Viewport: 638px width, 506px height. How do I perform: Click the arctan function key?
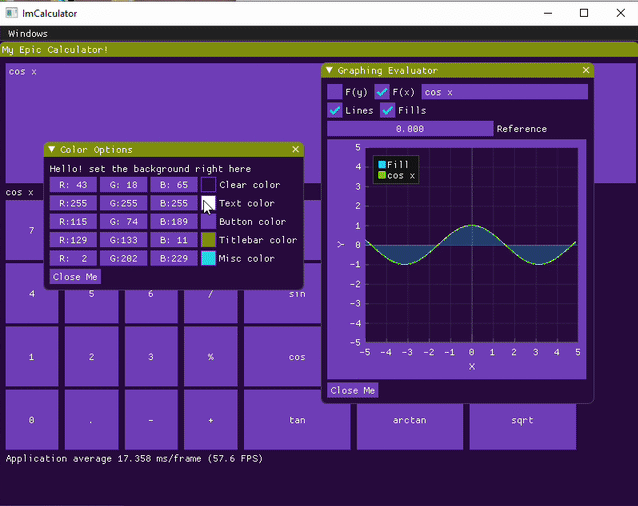(410, 426)
